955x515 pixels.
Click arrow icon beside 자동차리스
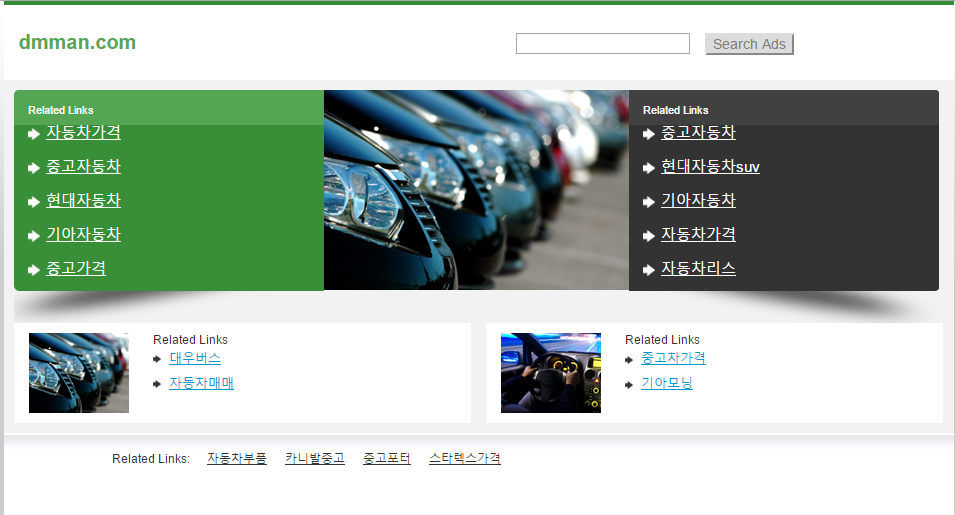pyautogui.click(x=649, y=270)
